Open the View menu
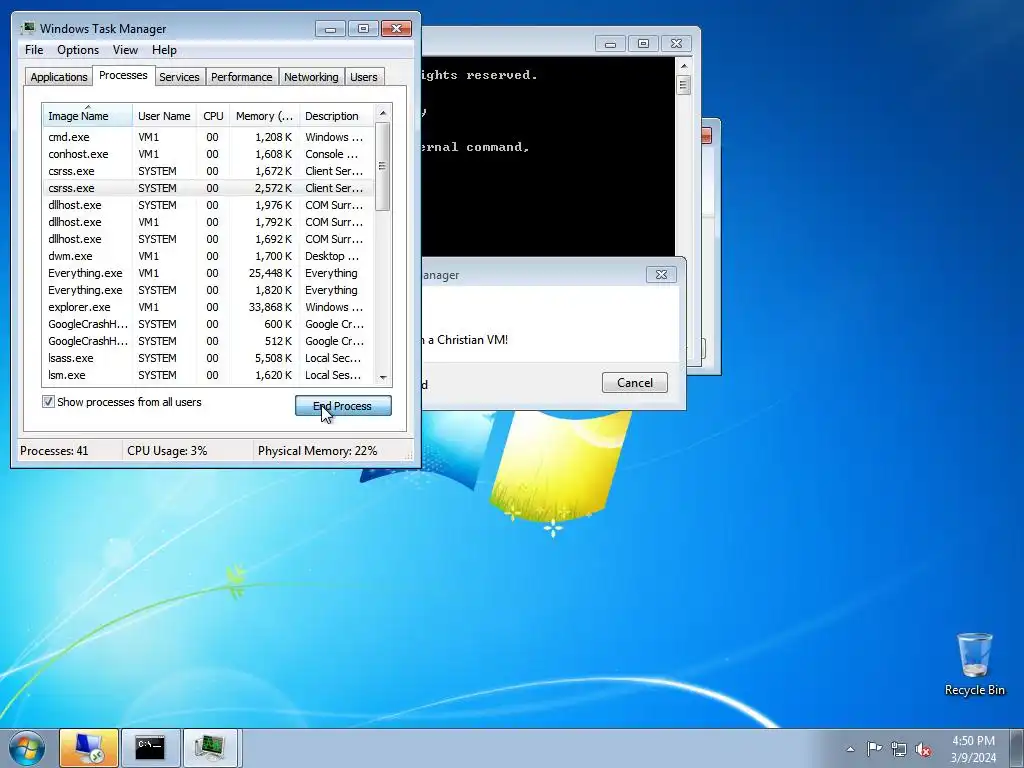1024x768 pixels. (x=125, y=50)
